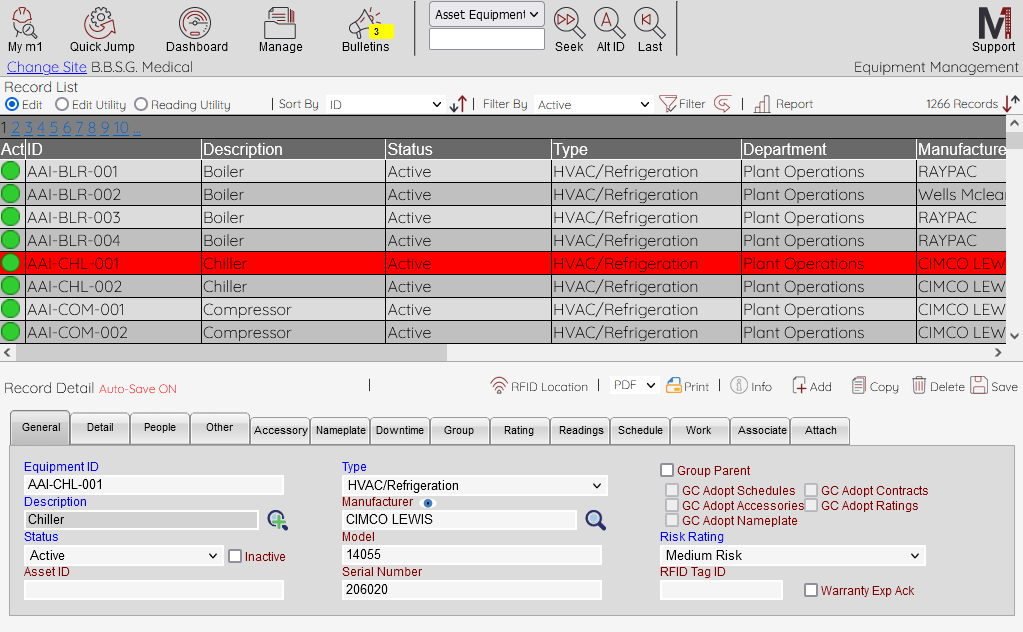
Task: Open the Filter By dropdown
Action: (x=592, y=104)
